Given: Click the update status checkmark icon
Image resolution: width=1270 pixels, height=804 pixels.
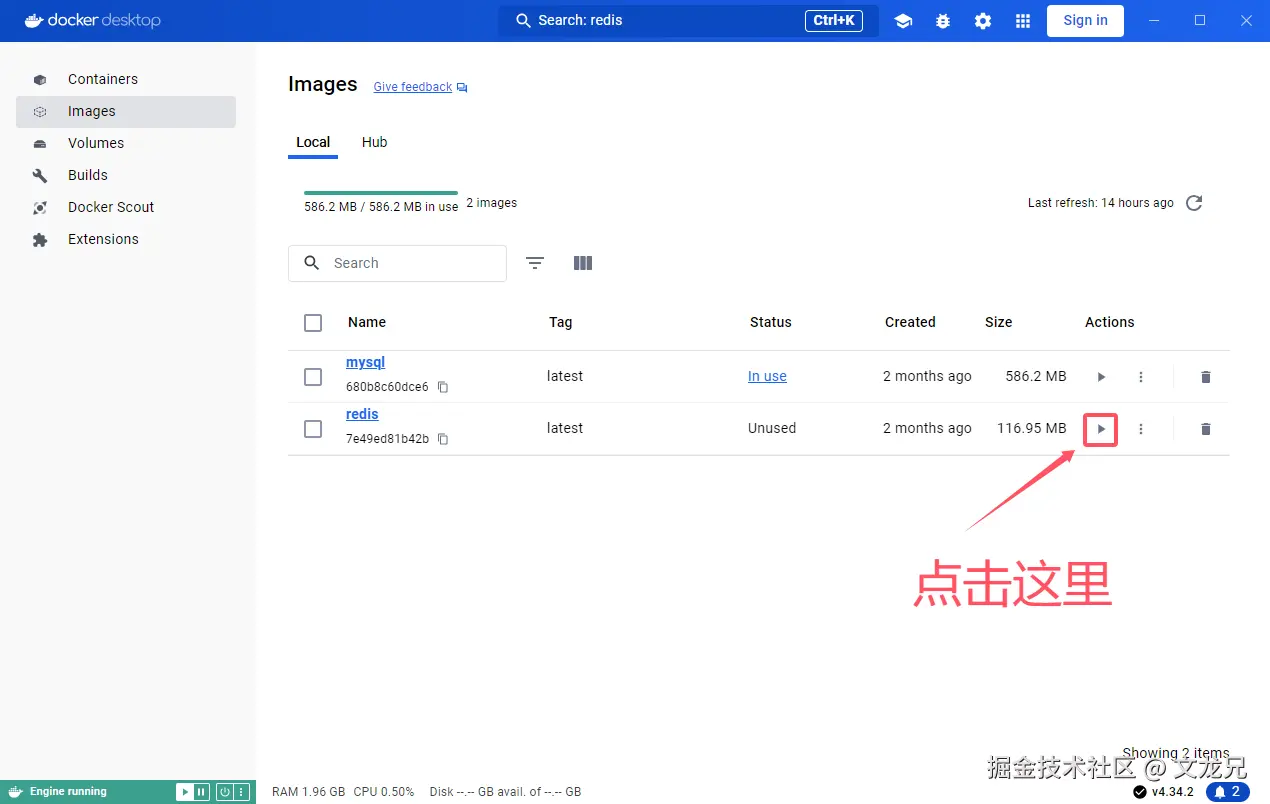Looking at the screenshot, I should [x=1140, y=792].
